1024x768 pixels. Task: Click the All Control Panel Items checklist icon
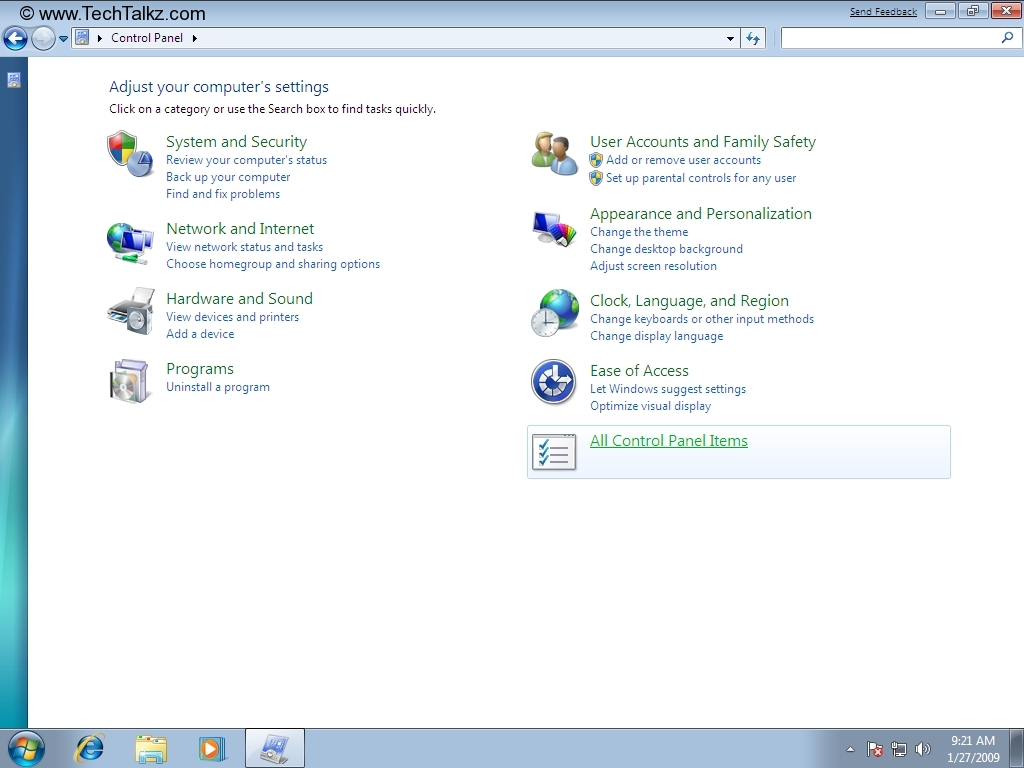(554, 452)
